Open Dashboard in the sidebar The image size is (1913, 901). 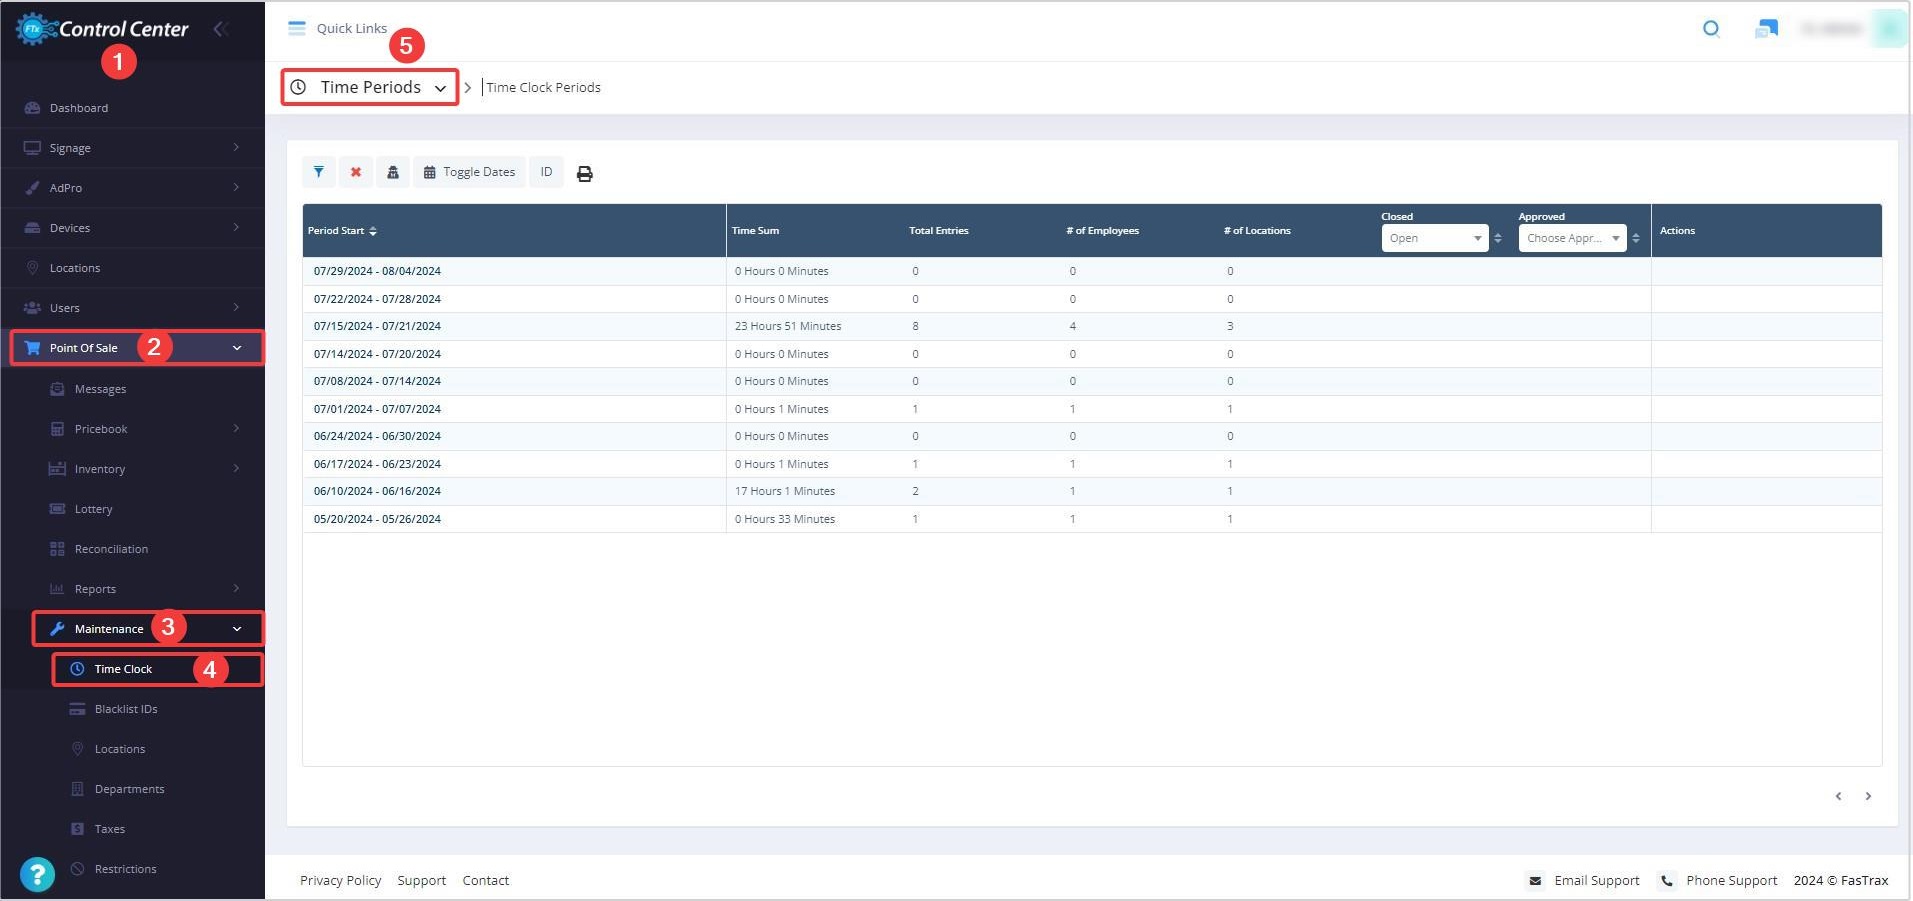coord(79,108)
